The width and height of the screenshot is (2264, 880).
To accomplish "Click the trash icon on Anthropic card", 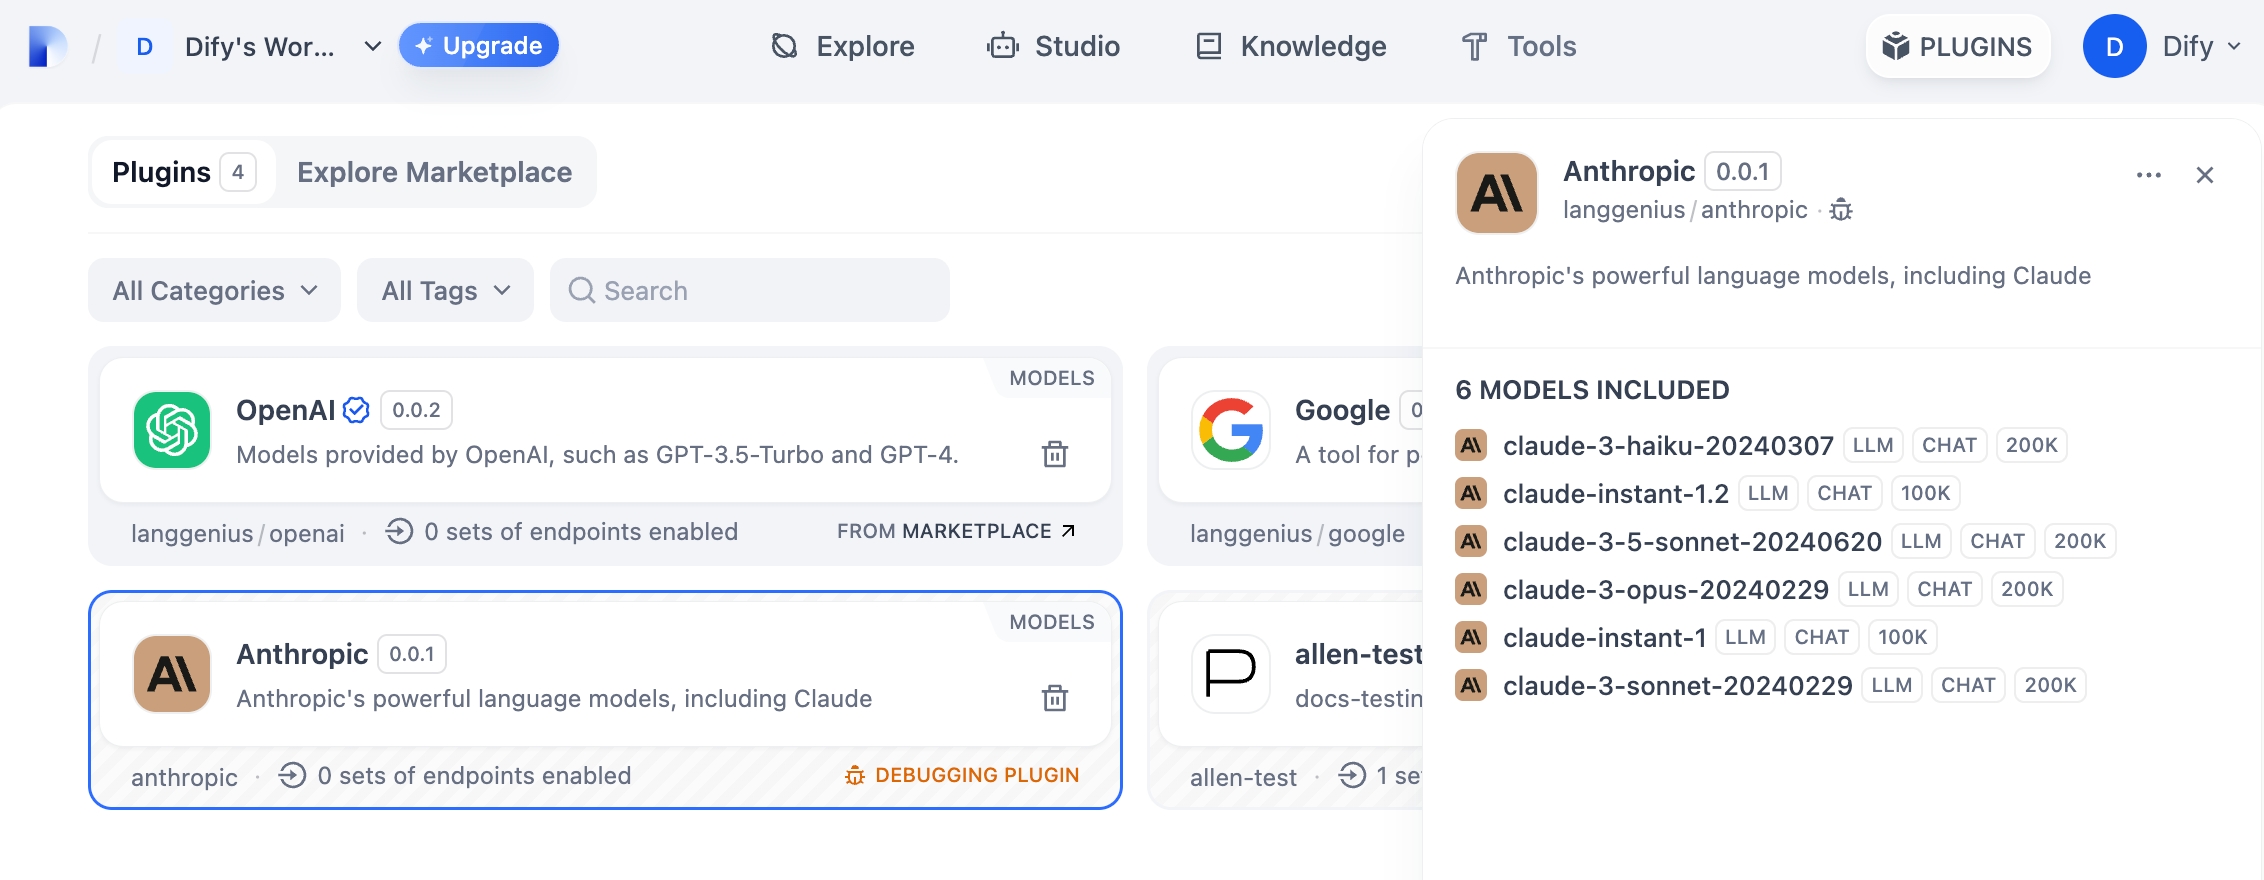I will pyautogui.click(x=1055, y=698).
